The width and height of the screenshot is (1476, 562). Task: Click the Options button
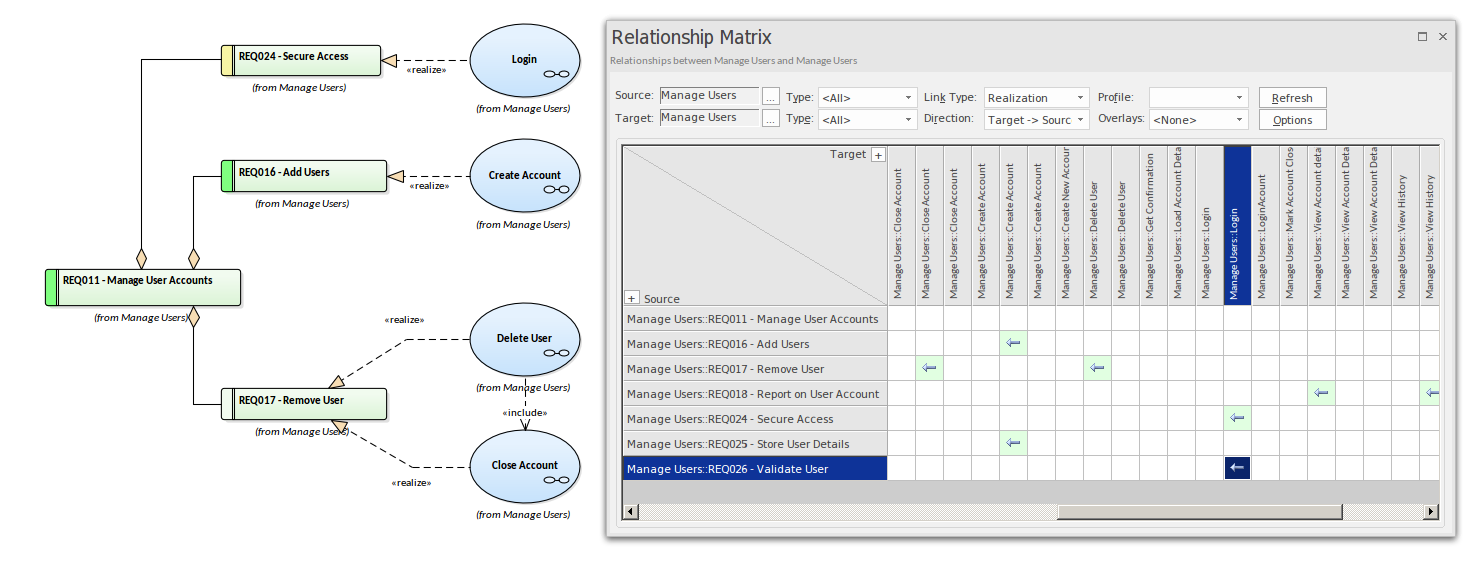point(1292,119)
